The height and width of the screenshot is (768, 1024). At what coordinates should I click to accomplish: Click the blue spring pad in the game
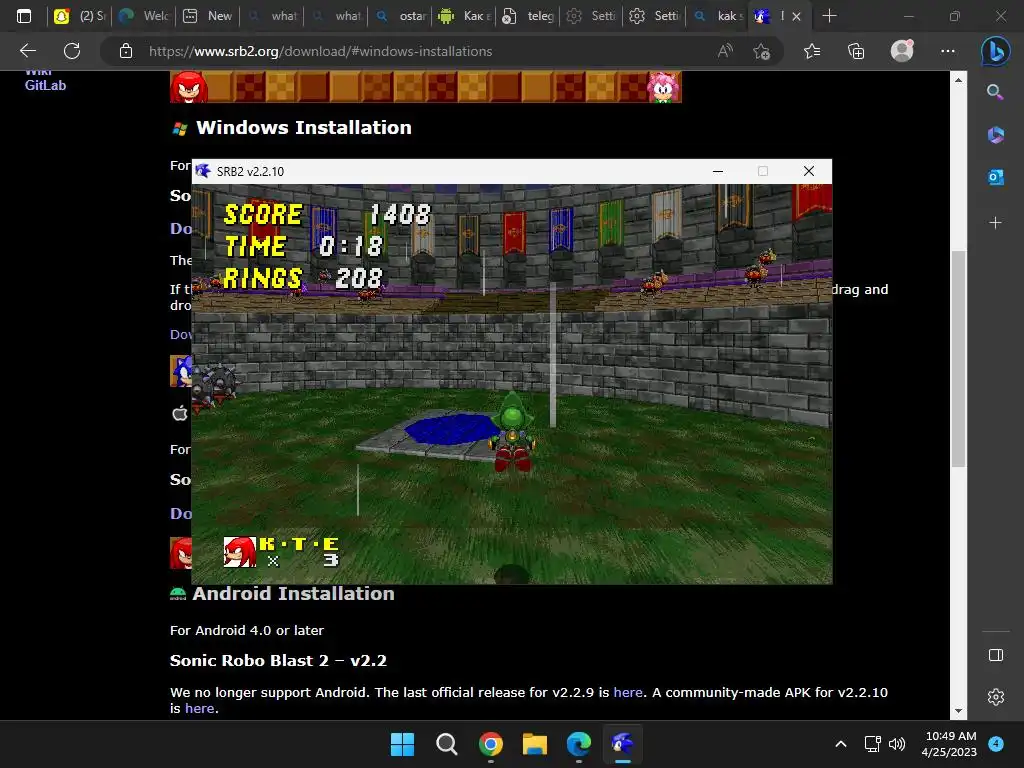tap(451, 429)
